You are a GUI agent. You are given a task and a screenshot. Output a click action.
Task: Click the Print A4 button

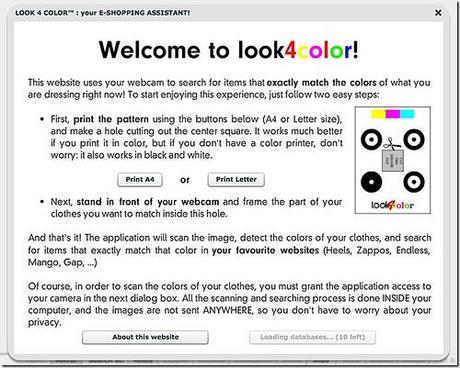click(140, 180)
